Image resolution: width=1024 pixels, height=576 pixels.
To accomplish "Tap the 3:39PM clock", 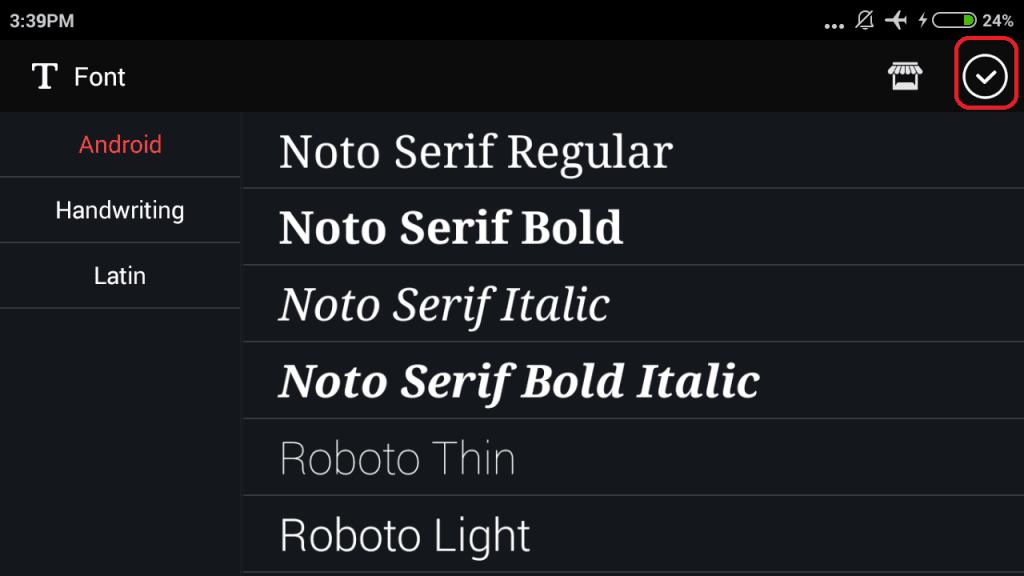I will 41,20.
